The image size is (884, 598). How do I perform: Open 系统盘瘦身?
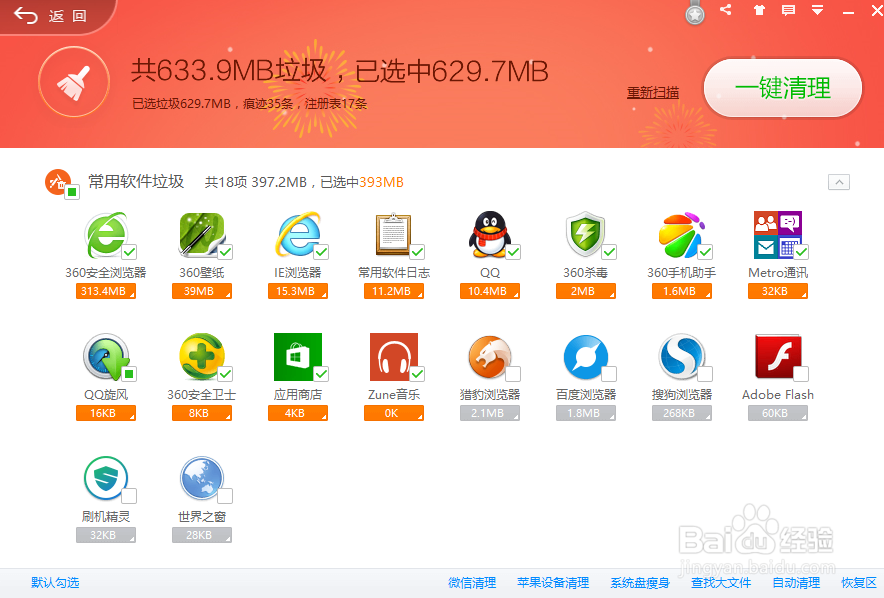pos(640,583)
